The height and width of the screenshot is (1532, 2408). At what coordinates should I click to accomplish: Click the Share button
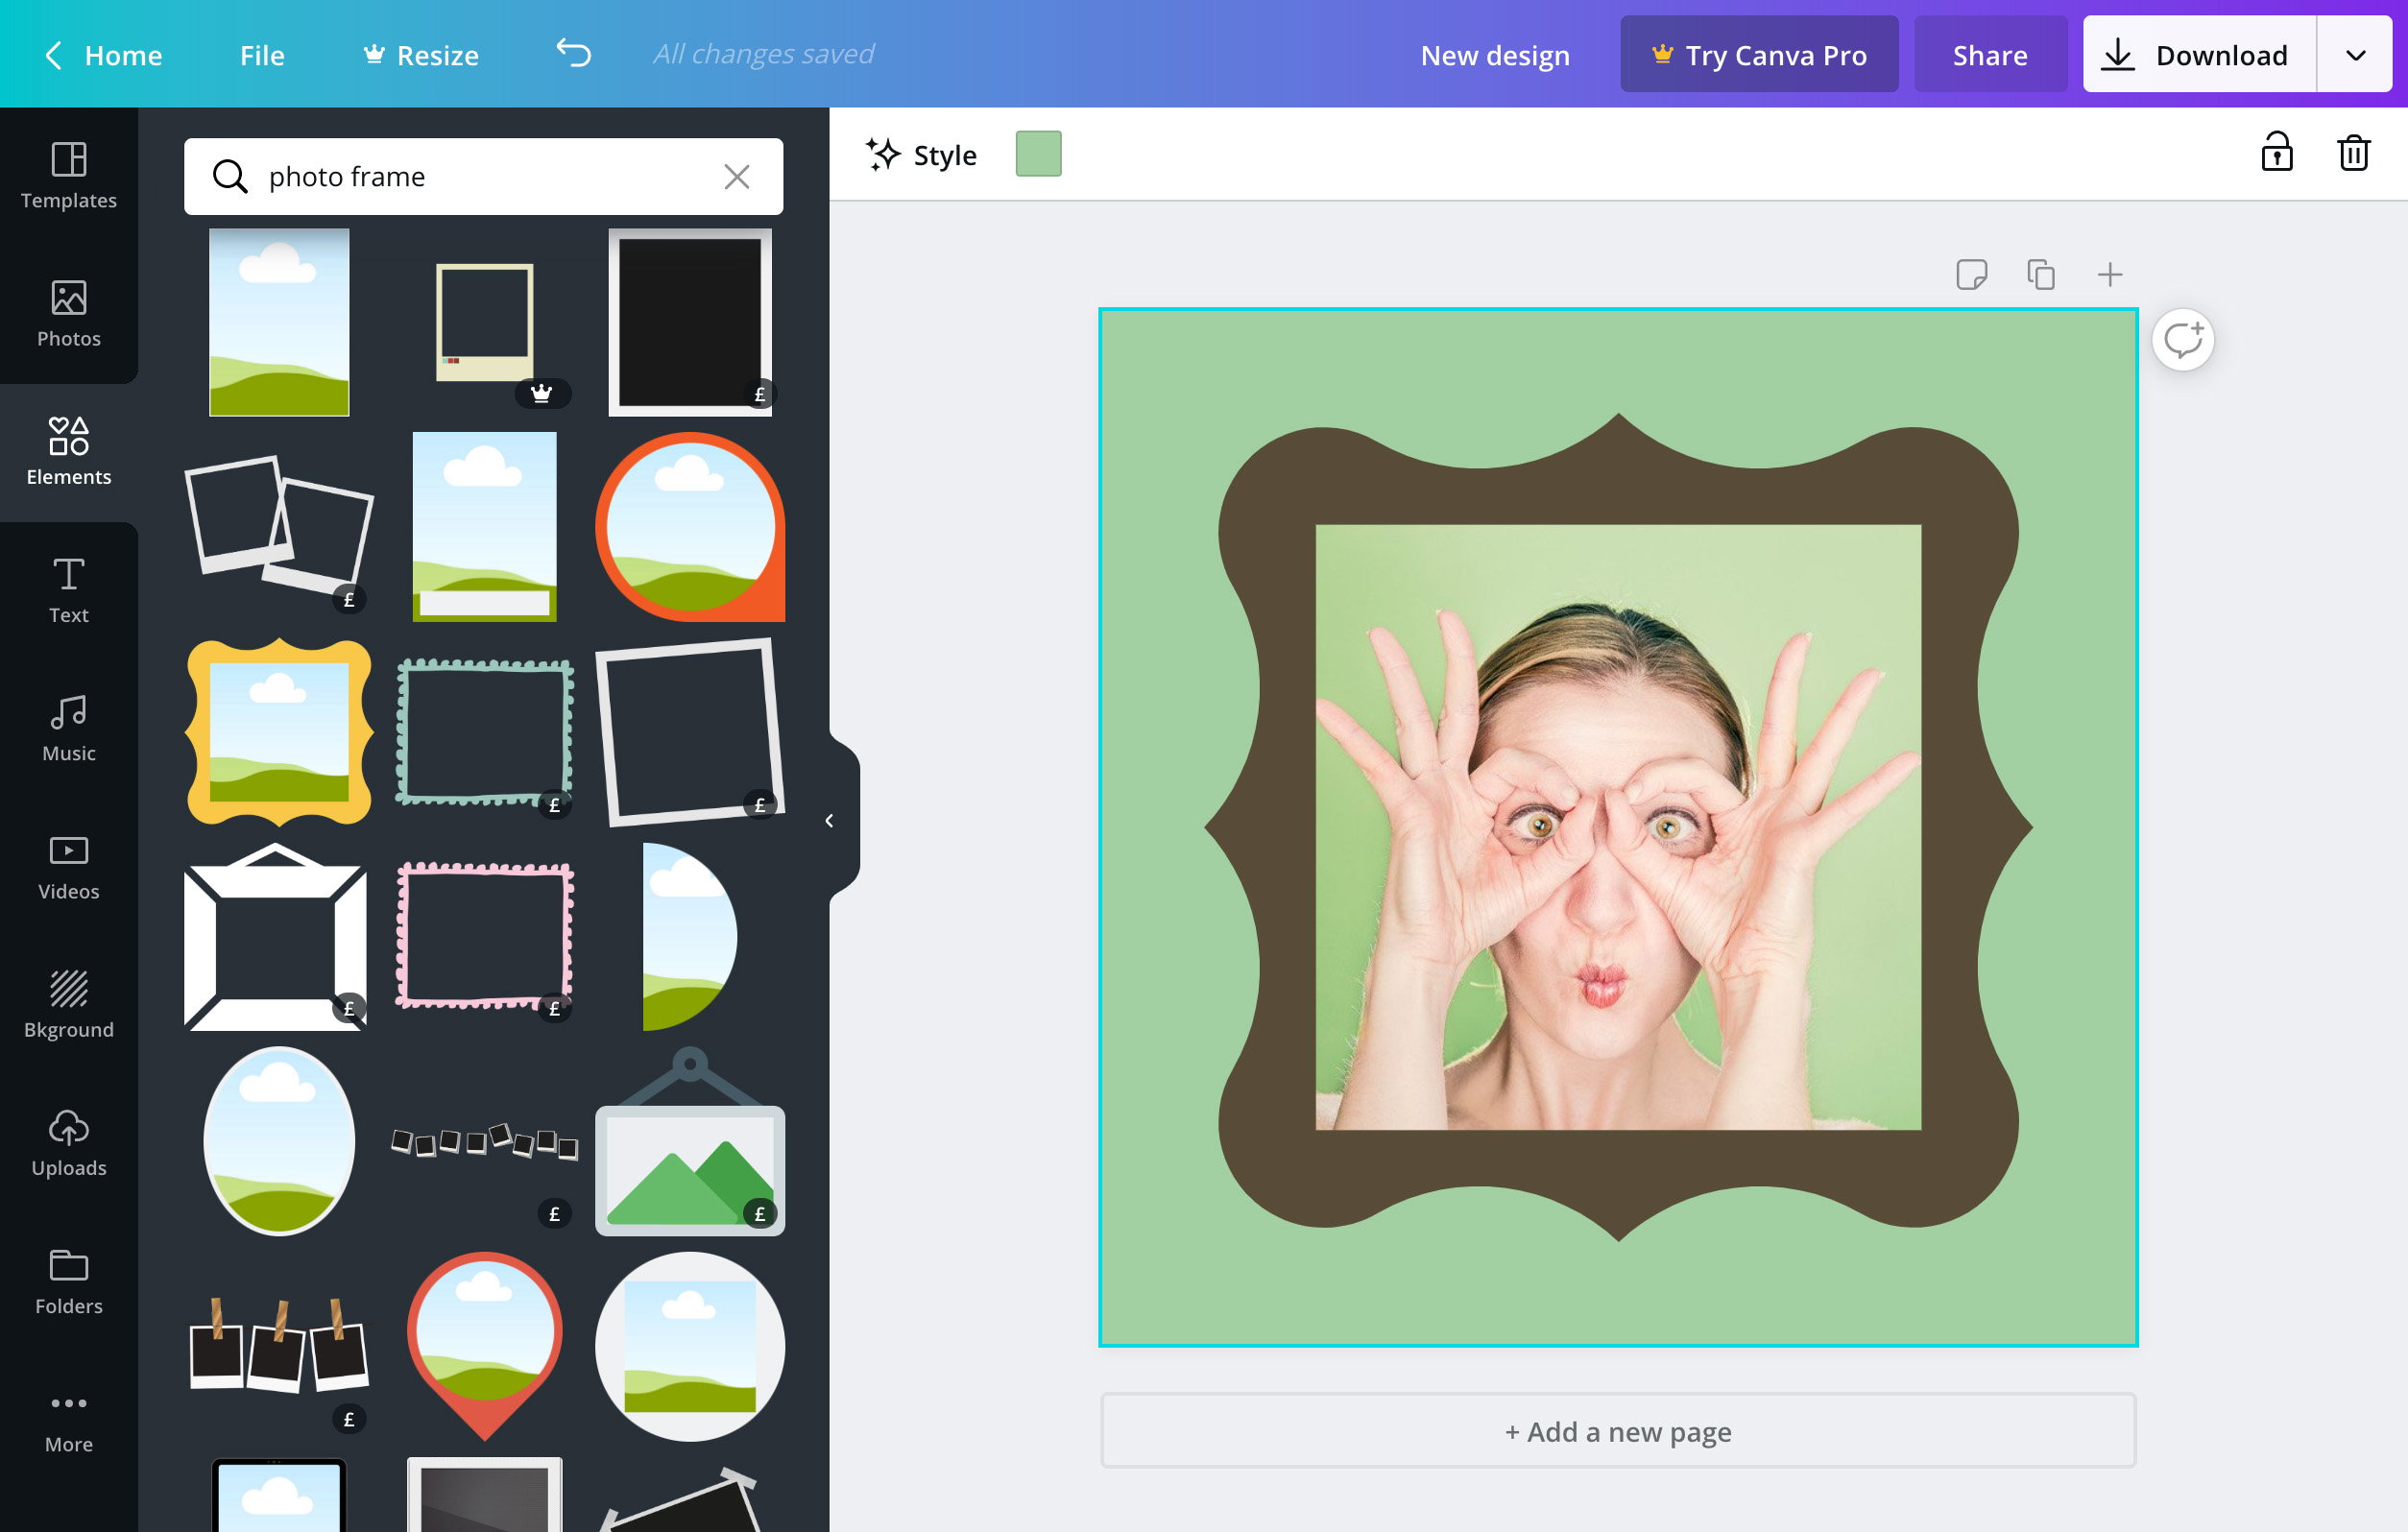click(1990, 53)
